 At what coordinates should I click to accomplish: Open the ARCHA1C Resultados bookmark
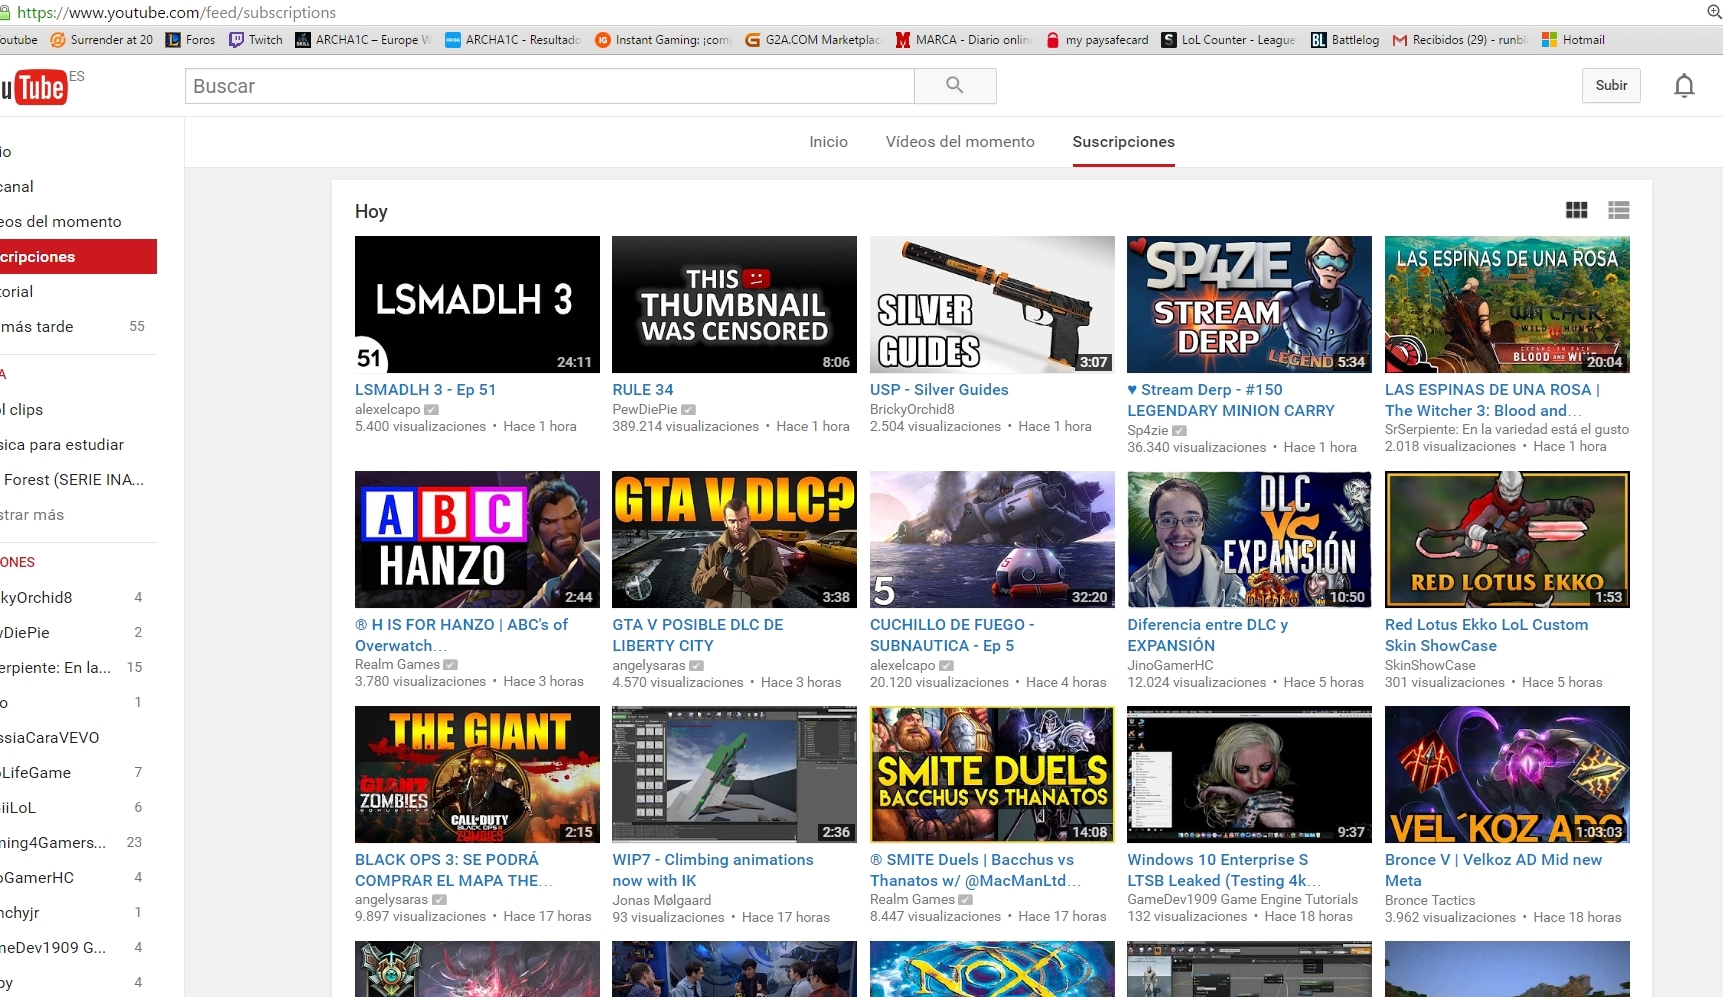(513, 40)
